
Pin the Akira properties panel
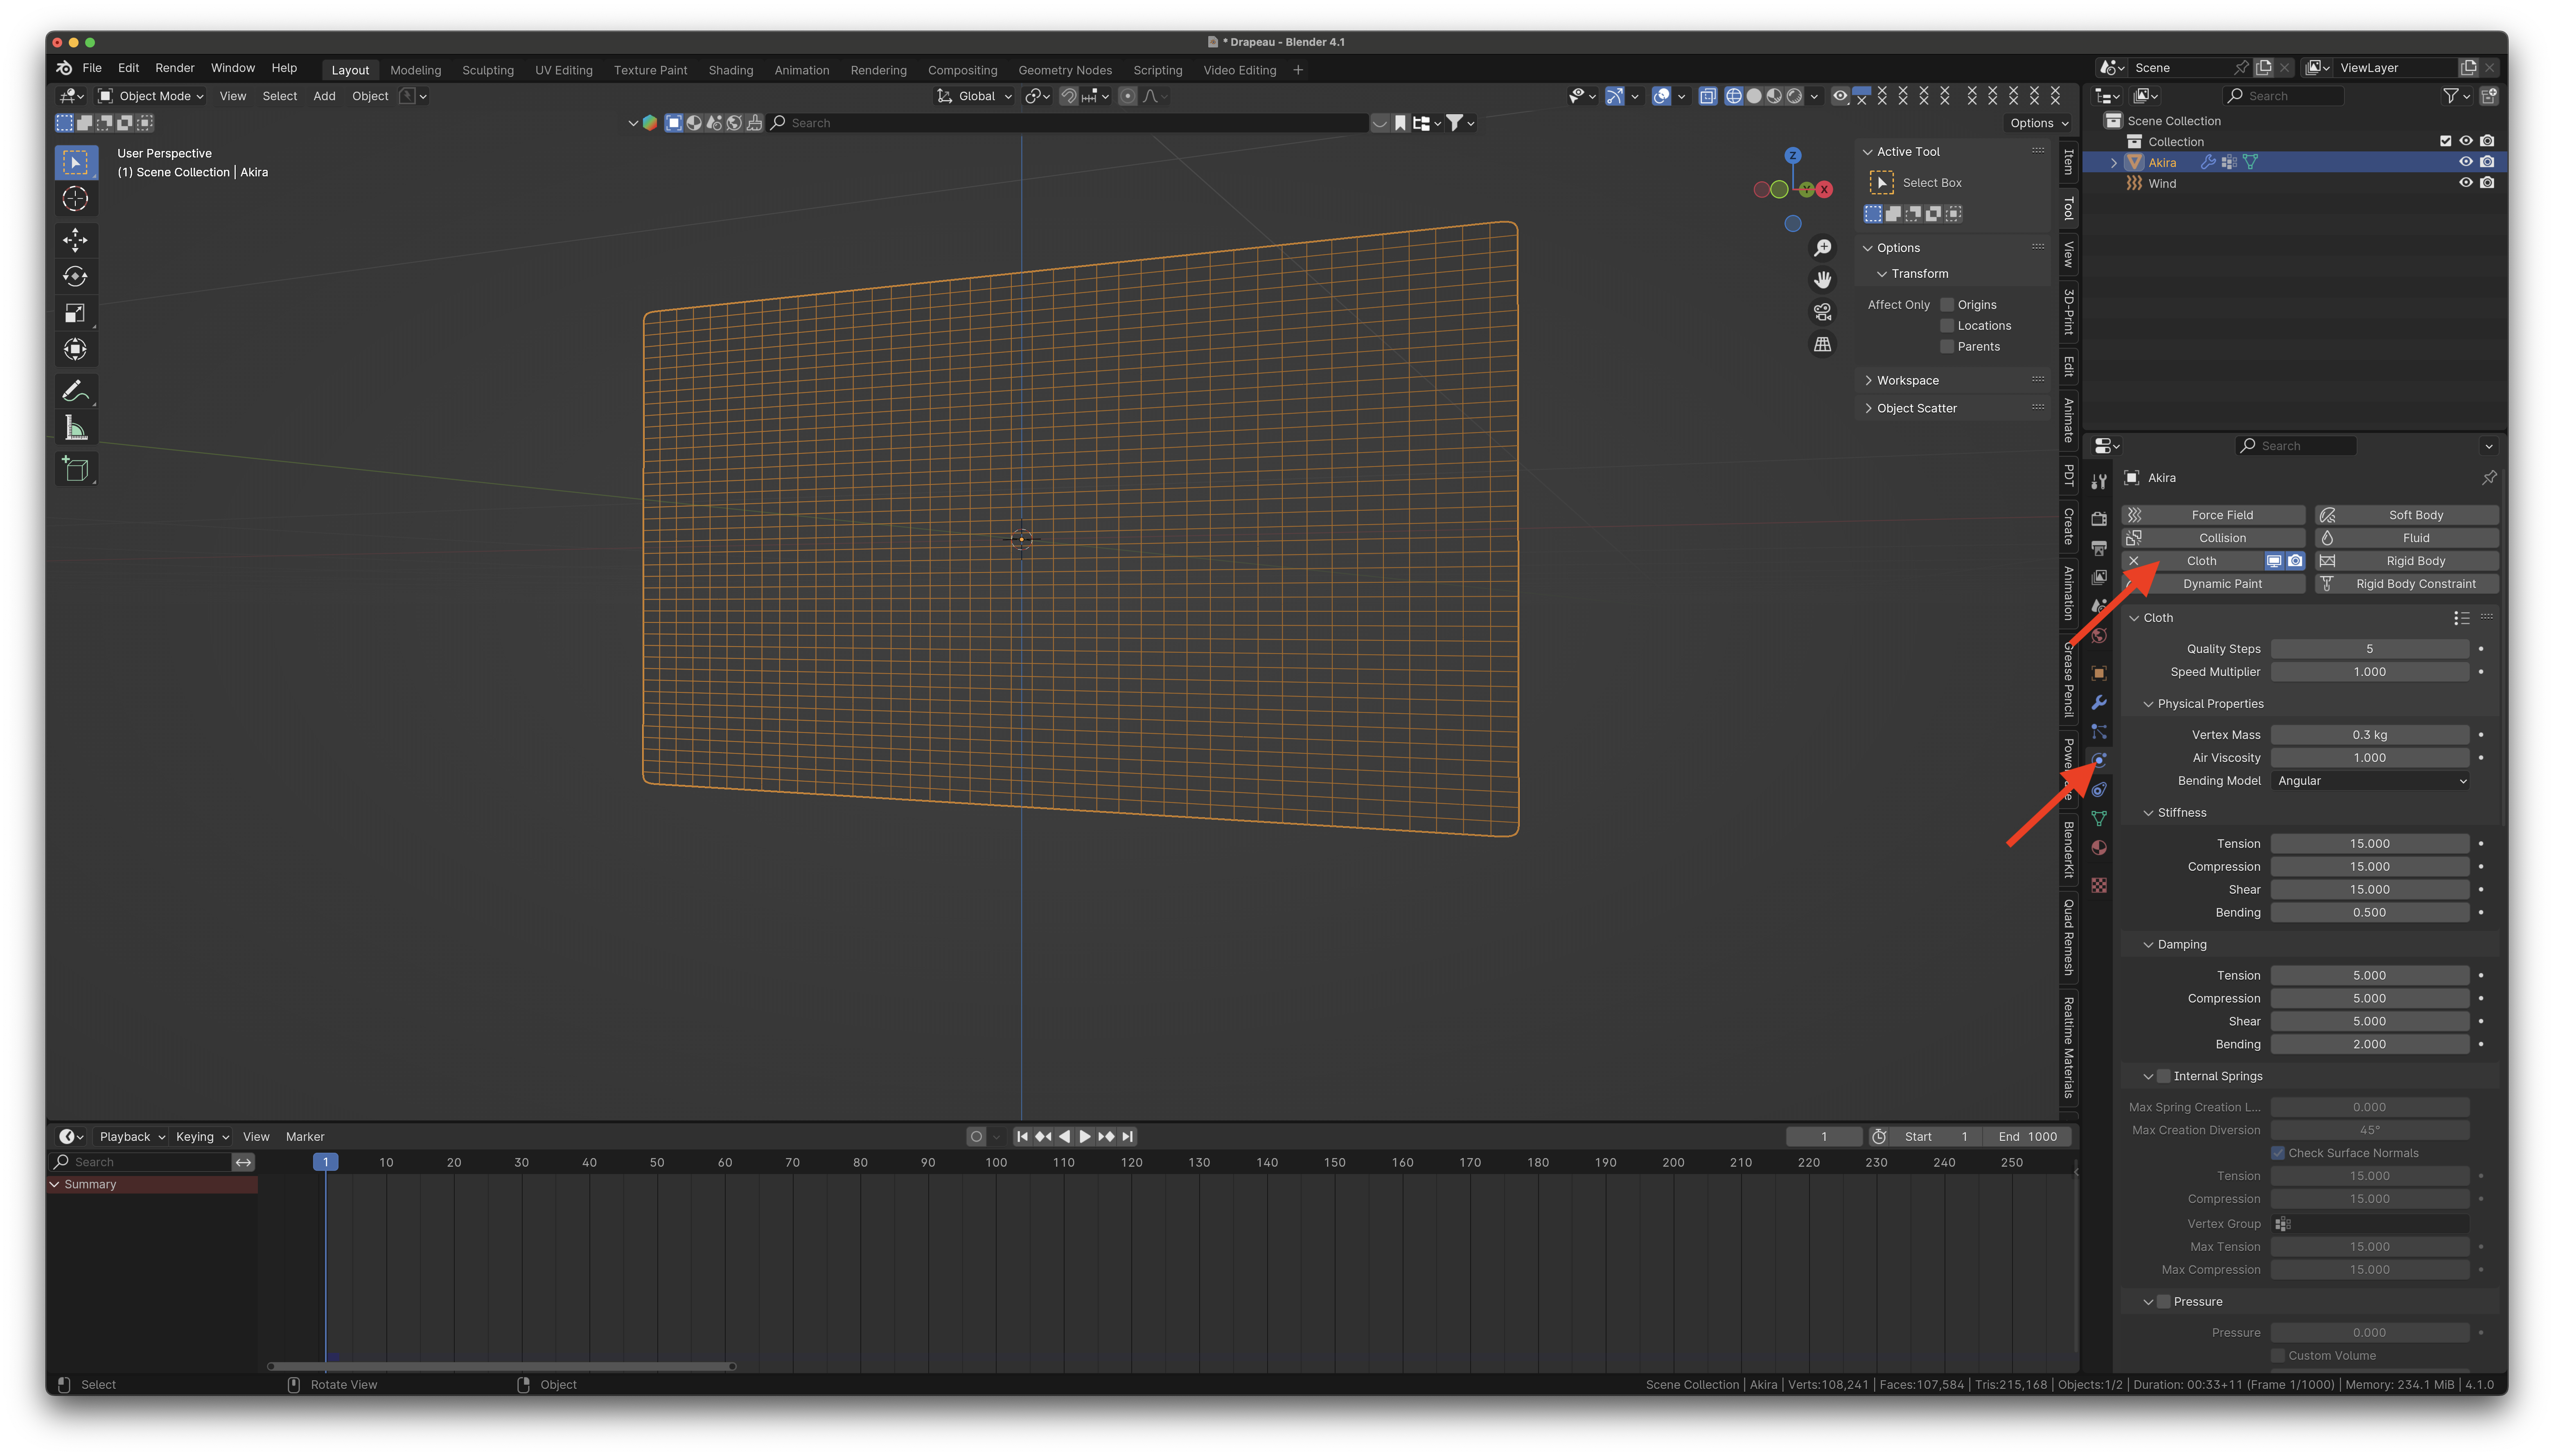pyautogui.click(x=2489, y=478)
